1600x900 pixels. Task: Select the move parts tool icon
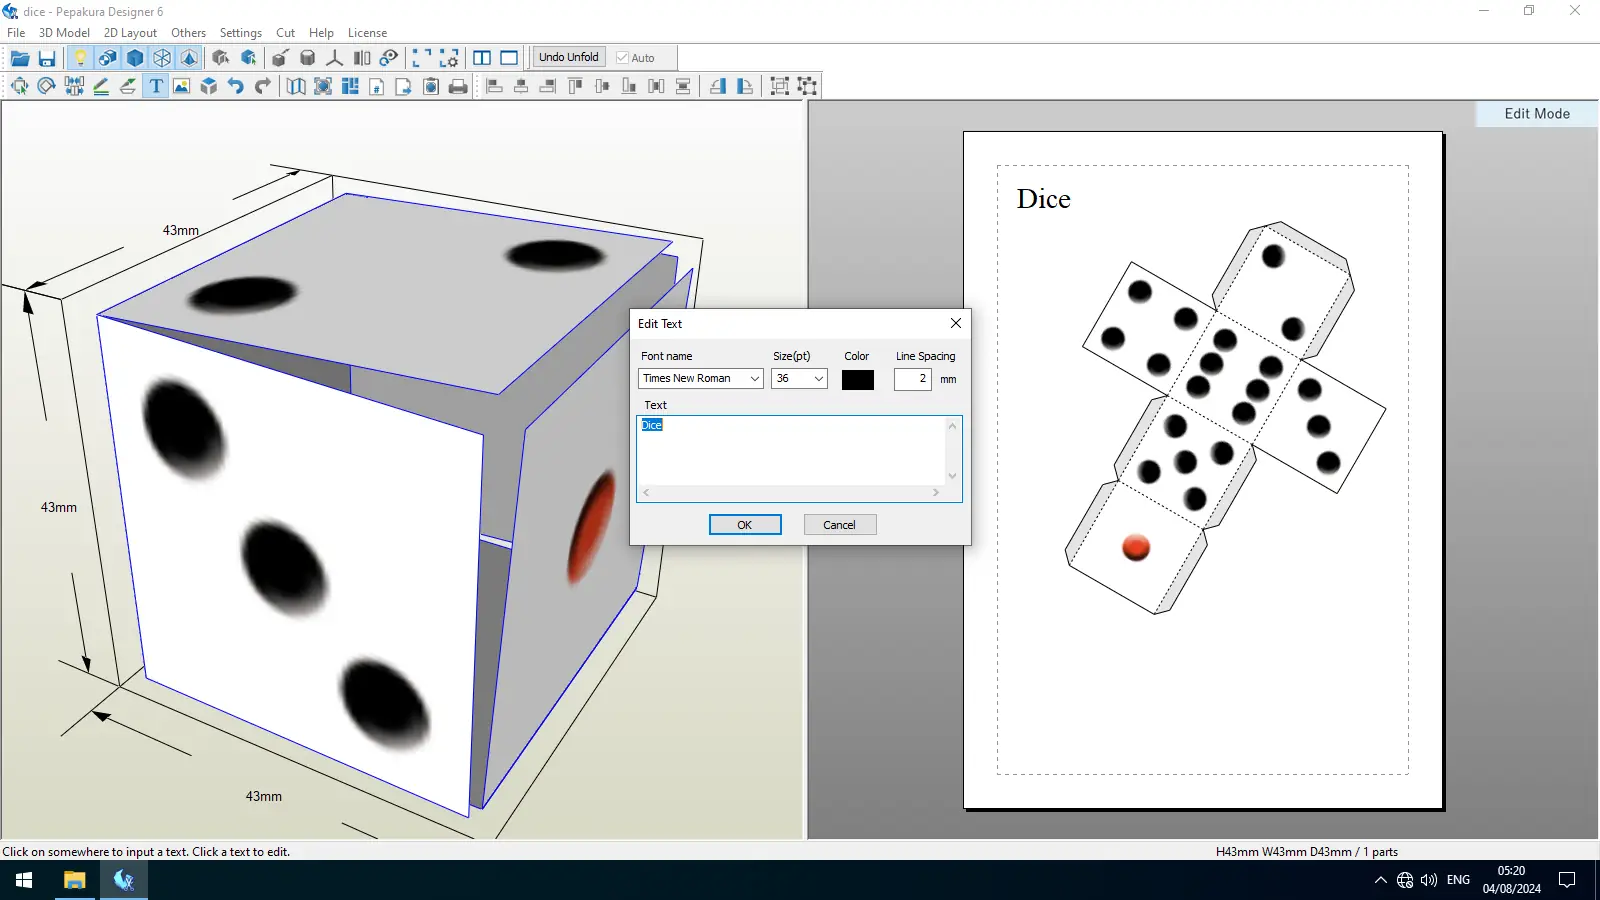(20, 86)
